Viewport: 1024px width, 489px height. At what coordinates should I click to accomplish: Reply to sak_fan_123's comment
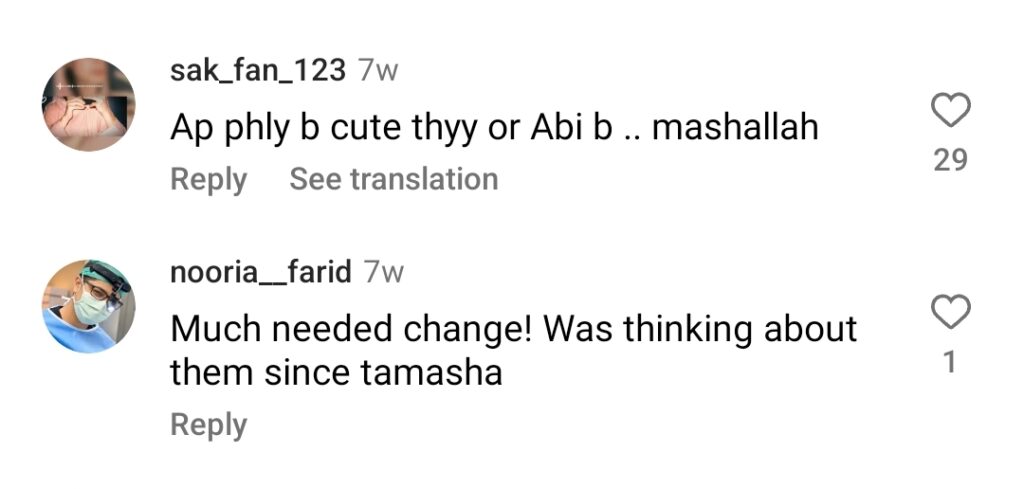point(208,180)
